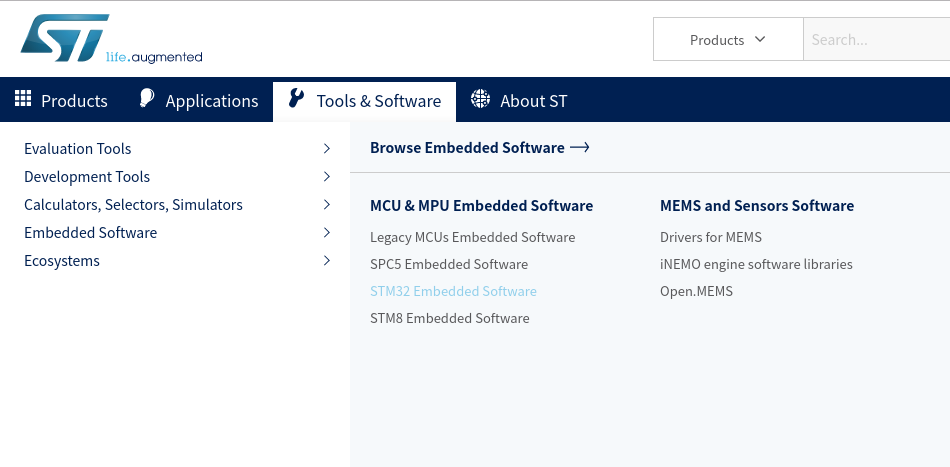Click into the Search input field
This screenshot has height=467, width=950.
click(x=877, y=39)
